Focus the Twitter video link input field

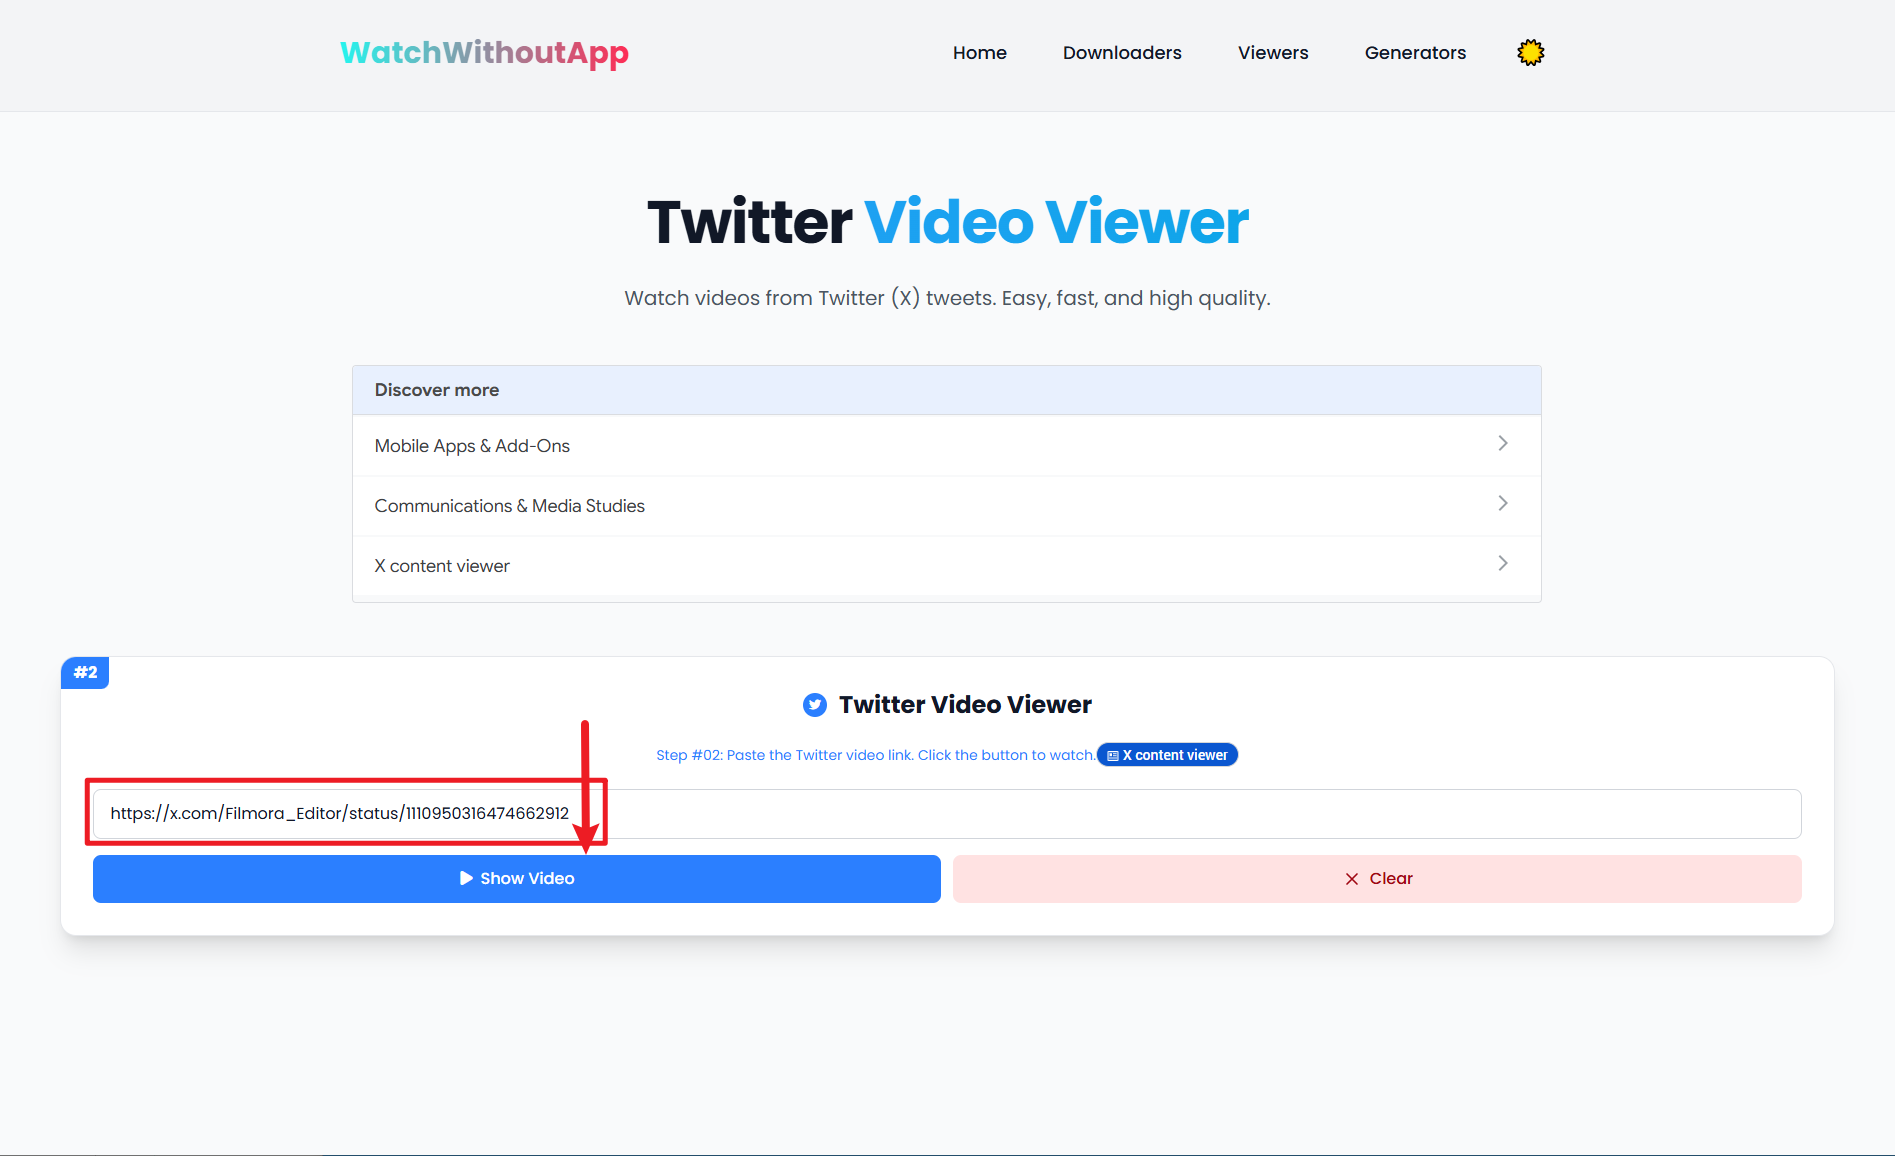pyautogui.click(x=947, y=814)
